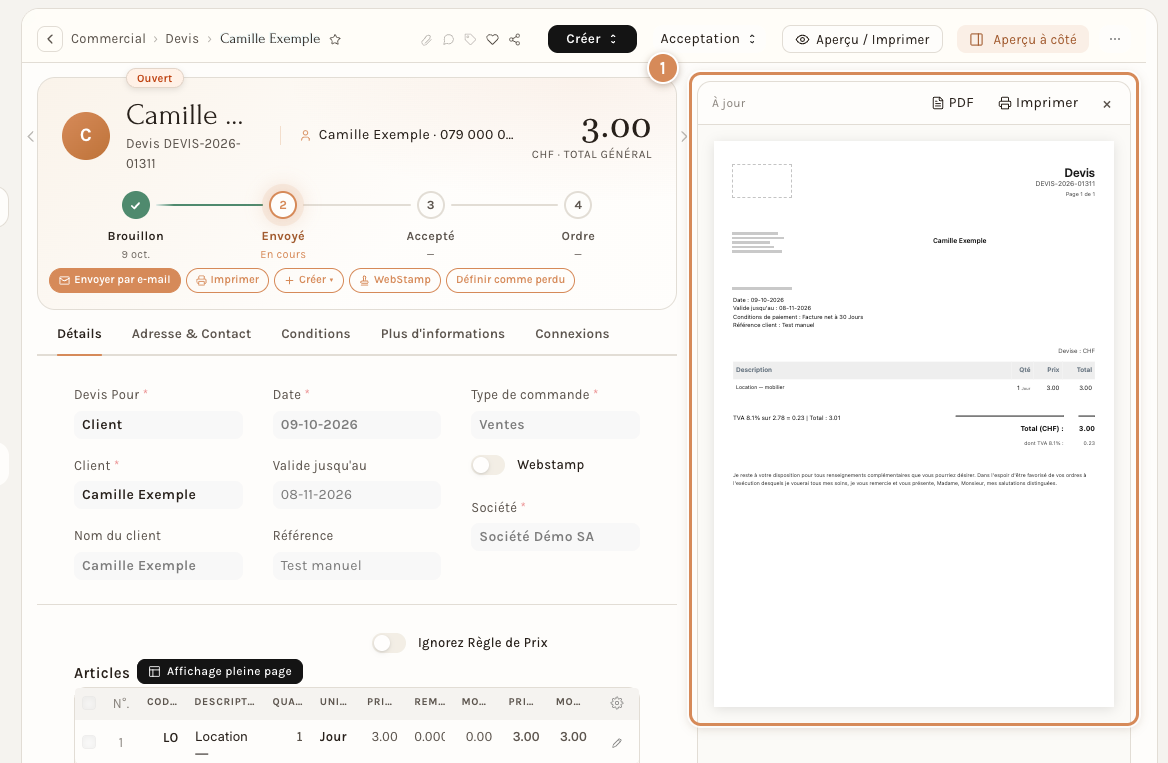The width and height of the screenshot is (1168, 763).
Task: Open attachments paperclip icon
Action: [426, 39]
